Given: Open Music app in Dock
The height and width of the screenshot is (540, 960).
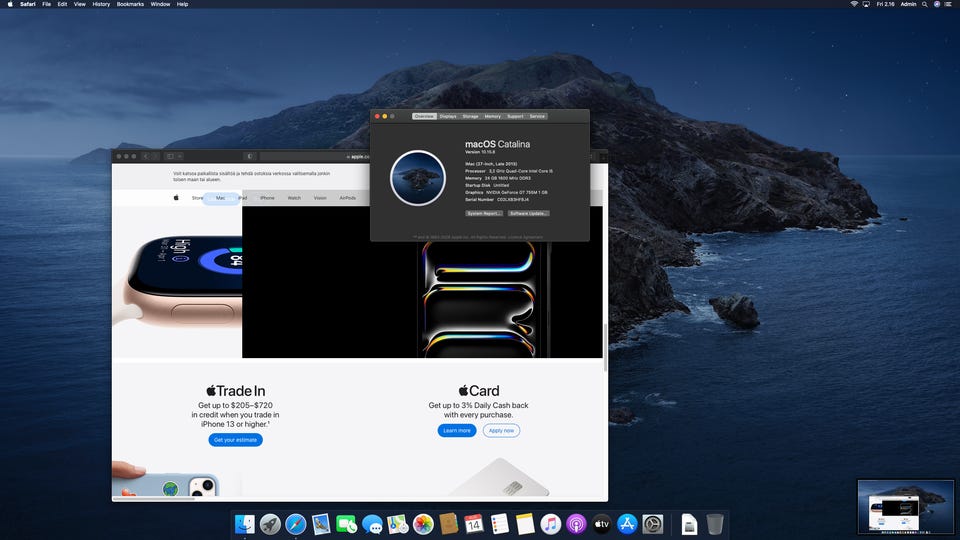Looking at the screenshot, I should click(550, 524).
